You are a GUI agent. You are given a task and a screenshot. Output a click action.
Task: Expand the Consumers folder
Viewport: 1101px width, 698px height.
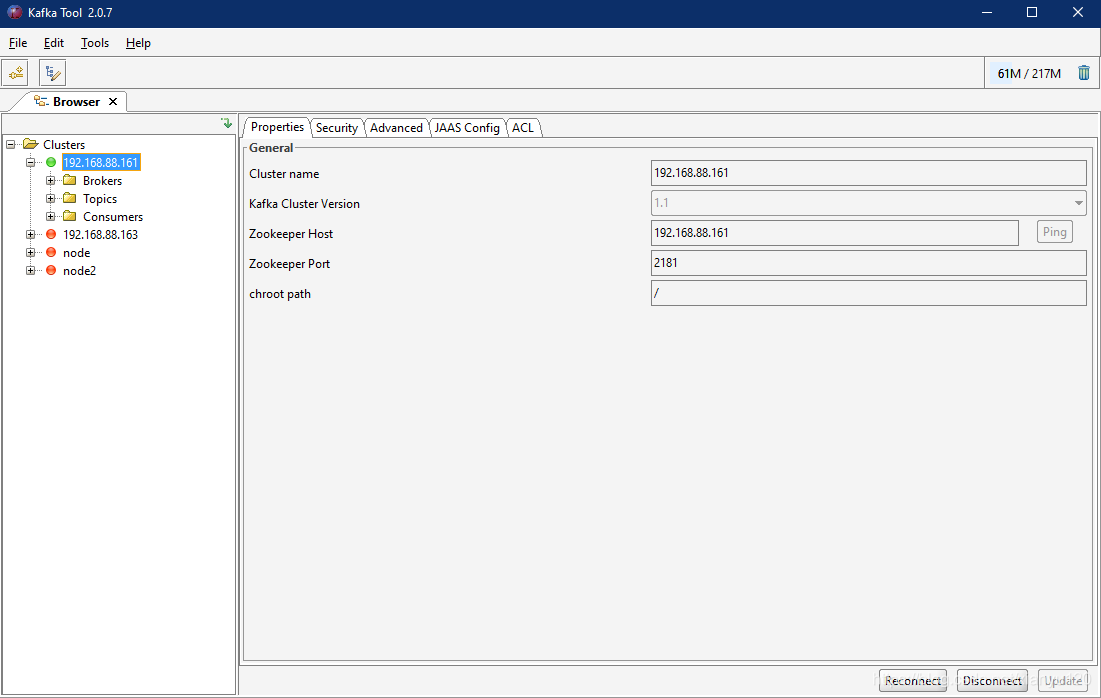[50, 216]
